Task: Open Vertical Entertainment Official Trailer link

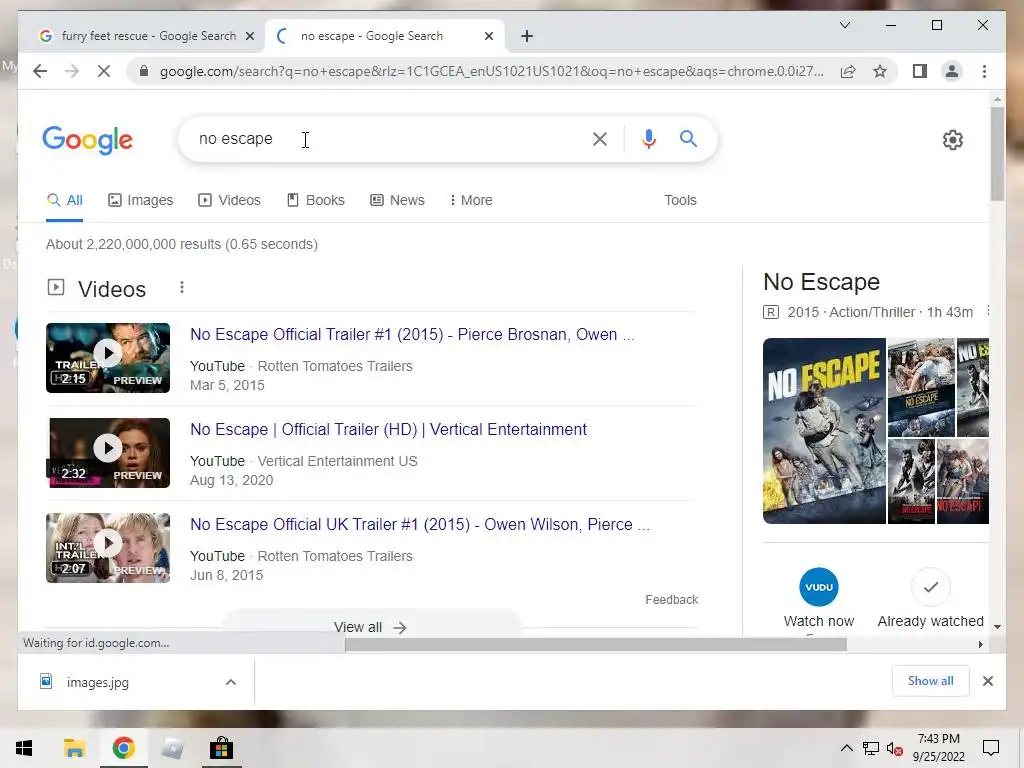Action: 388,430
